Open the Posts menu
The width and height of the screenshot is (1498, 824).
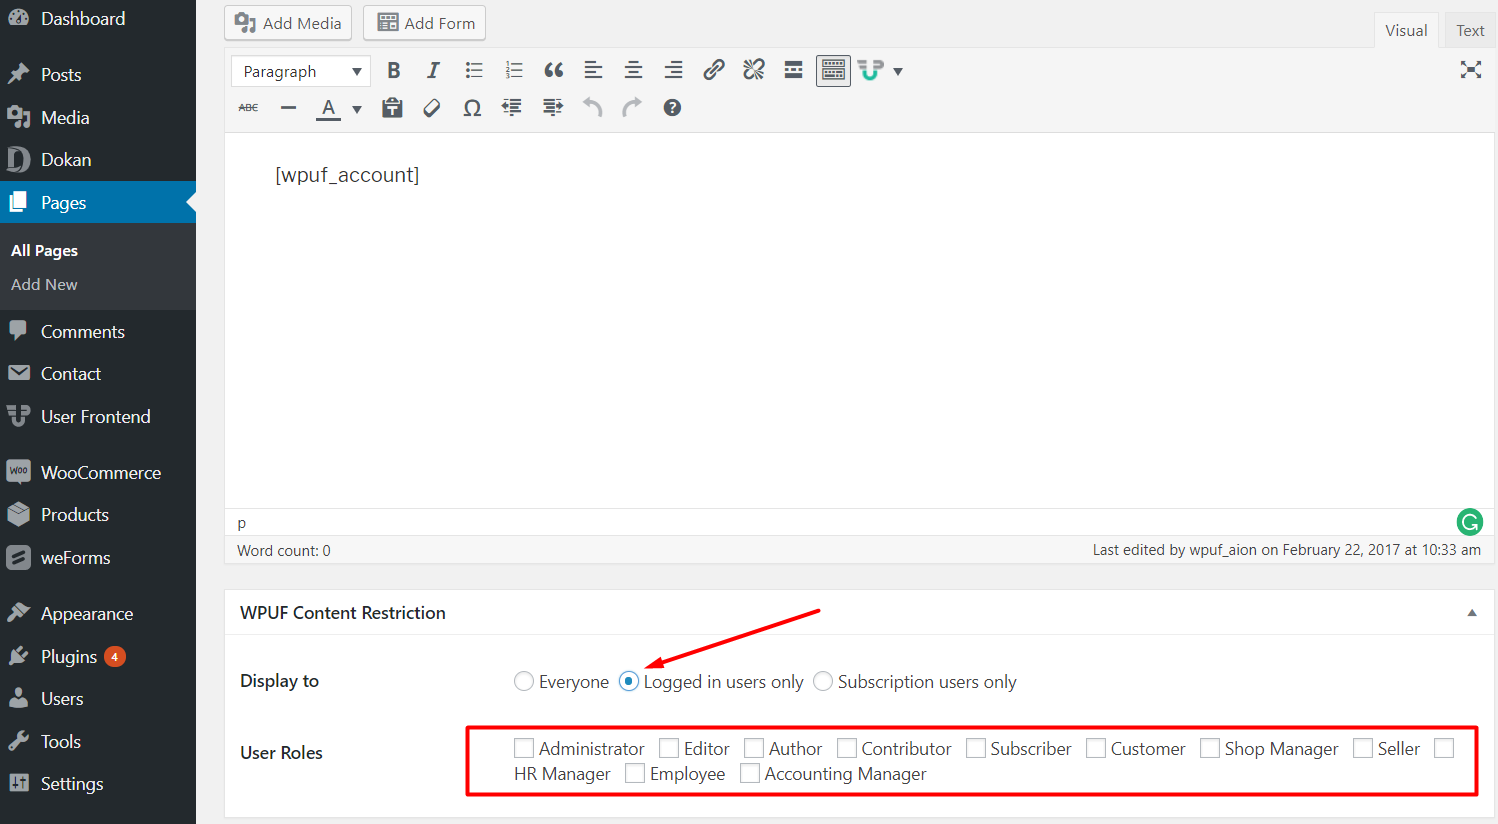coord(98,75)
